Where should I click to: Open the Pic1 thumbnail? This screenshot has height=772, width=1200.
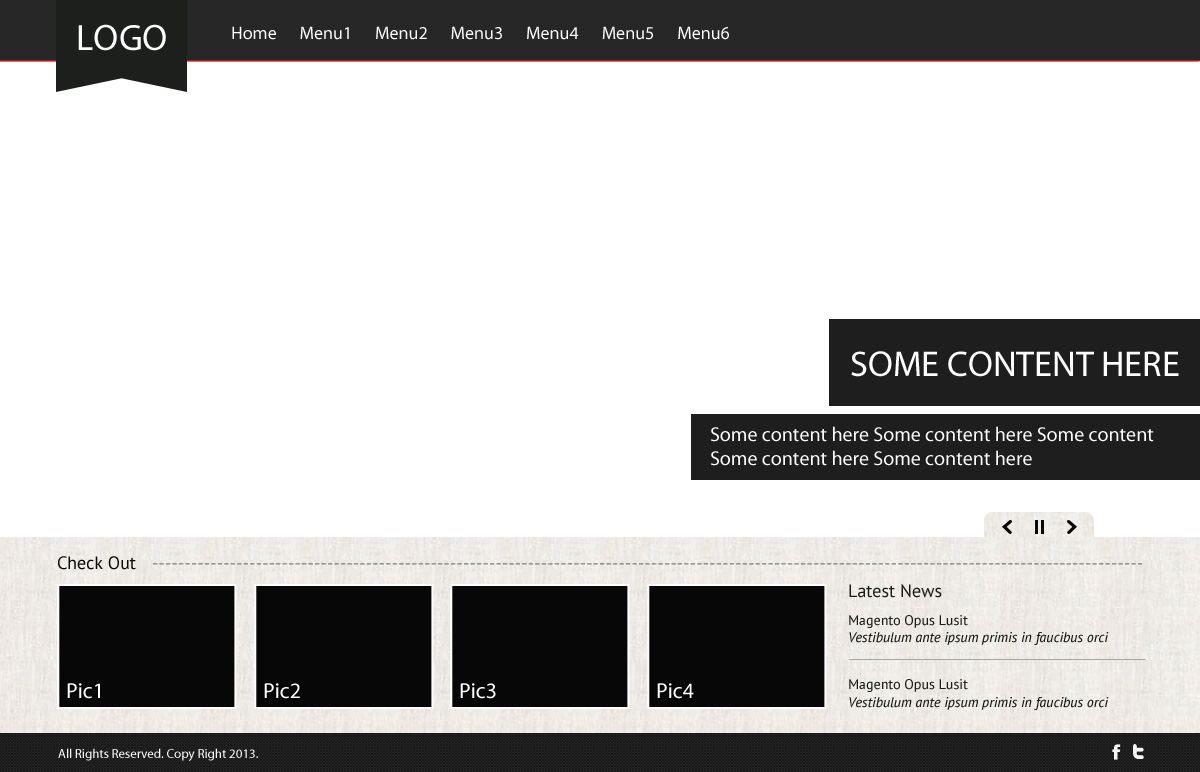click(147, 646)
